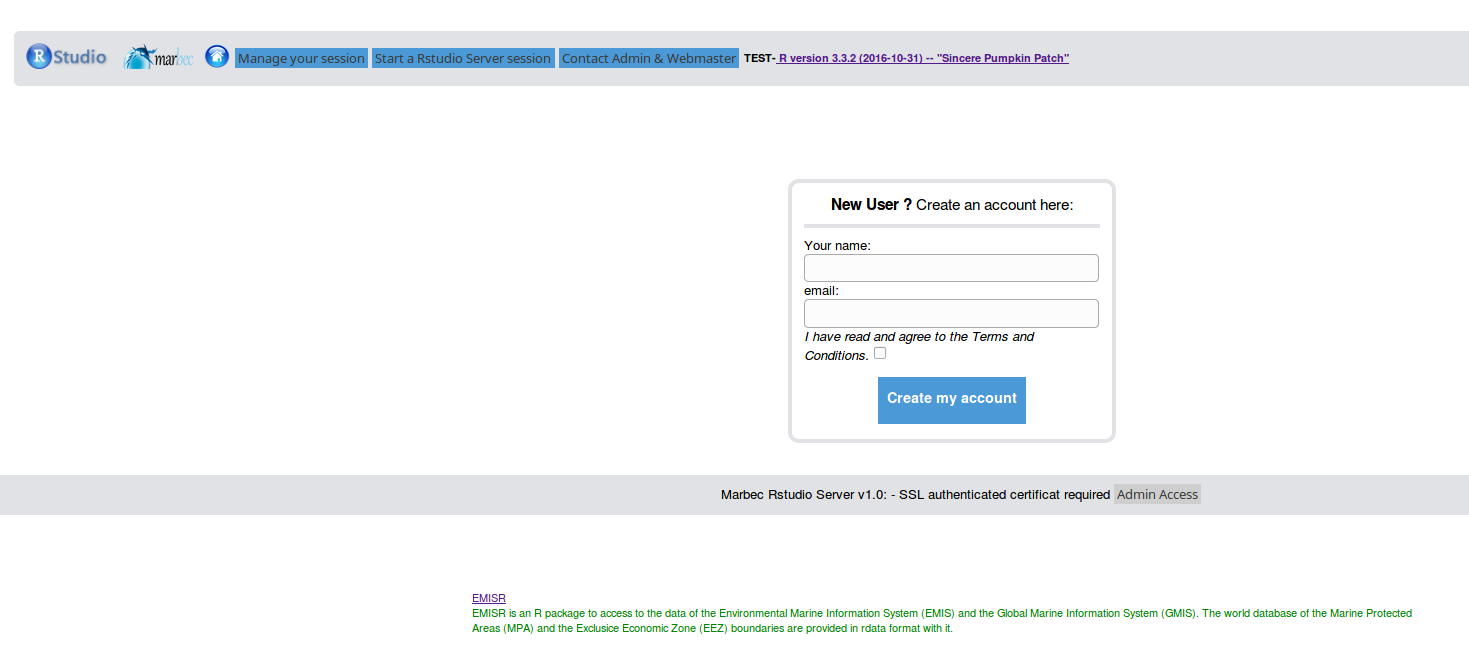The height and width of the screenshot is (650, 1469).
Task: Focus the email input field
Action: pos(950,313)
